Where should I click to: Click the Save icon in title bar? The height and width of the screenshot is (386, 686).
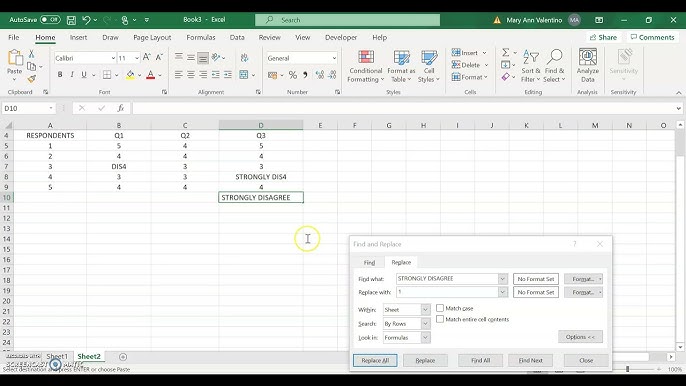pos(71,20)
